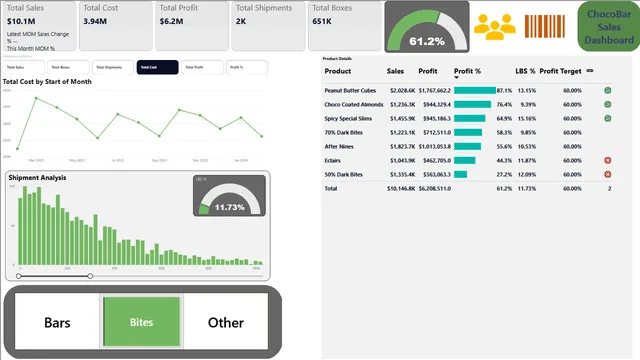The height and width of the screenshot is (360, 640).
Task: Sort table by the Product column header
Action: click(x=338, y=71)
